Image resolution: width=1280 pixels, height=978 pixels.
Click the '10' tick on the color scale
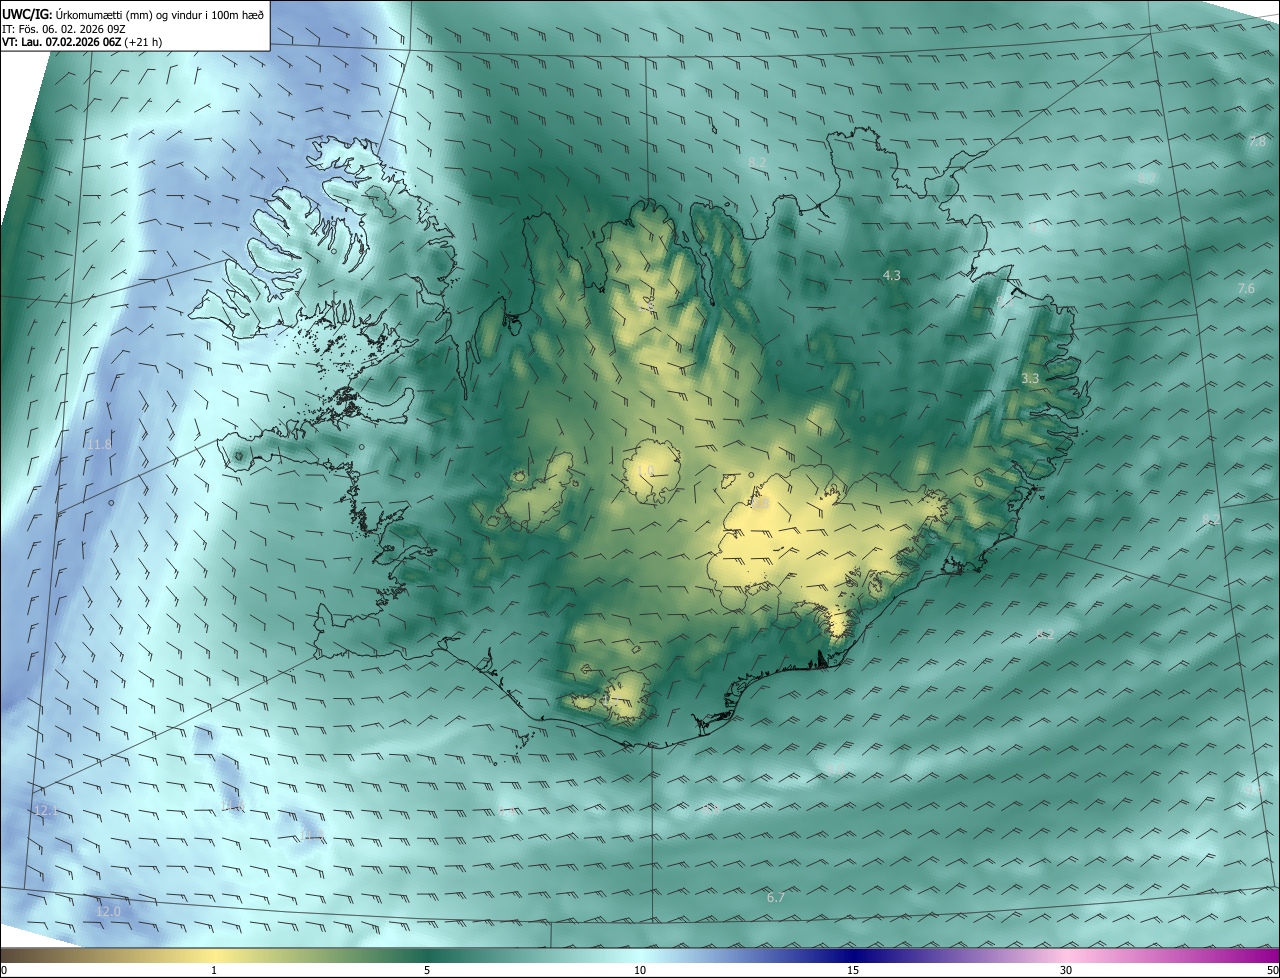[640, 970]
